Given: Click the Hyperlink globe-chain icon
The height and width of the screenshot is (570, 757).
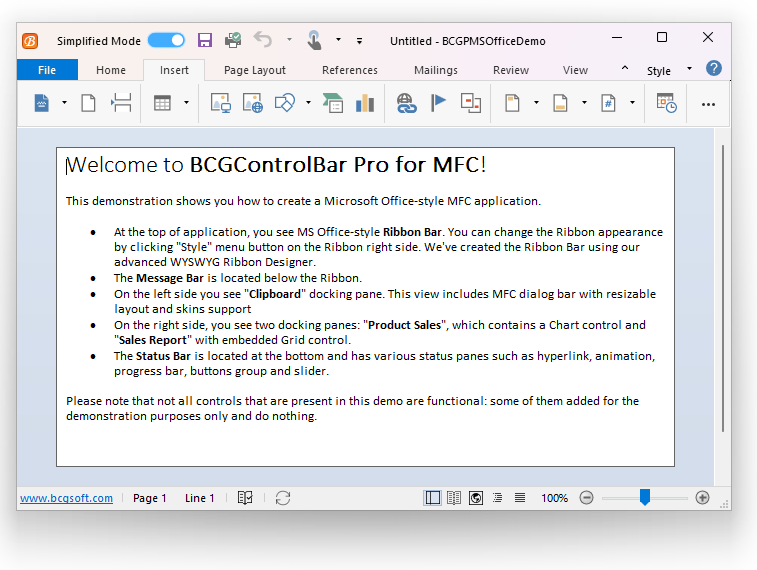Looking at the screenshot, I should click(x=406, y=103).
